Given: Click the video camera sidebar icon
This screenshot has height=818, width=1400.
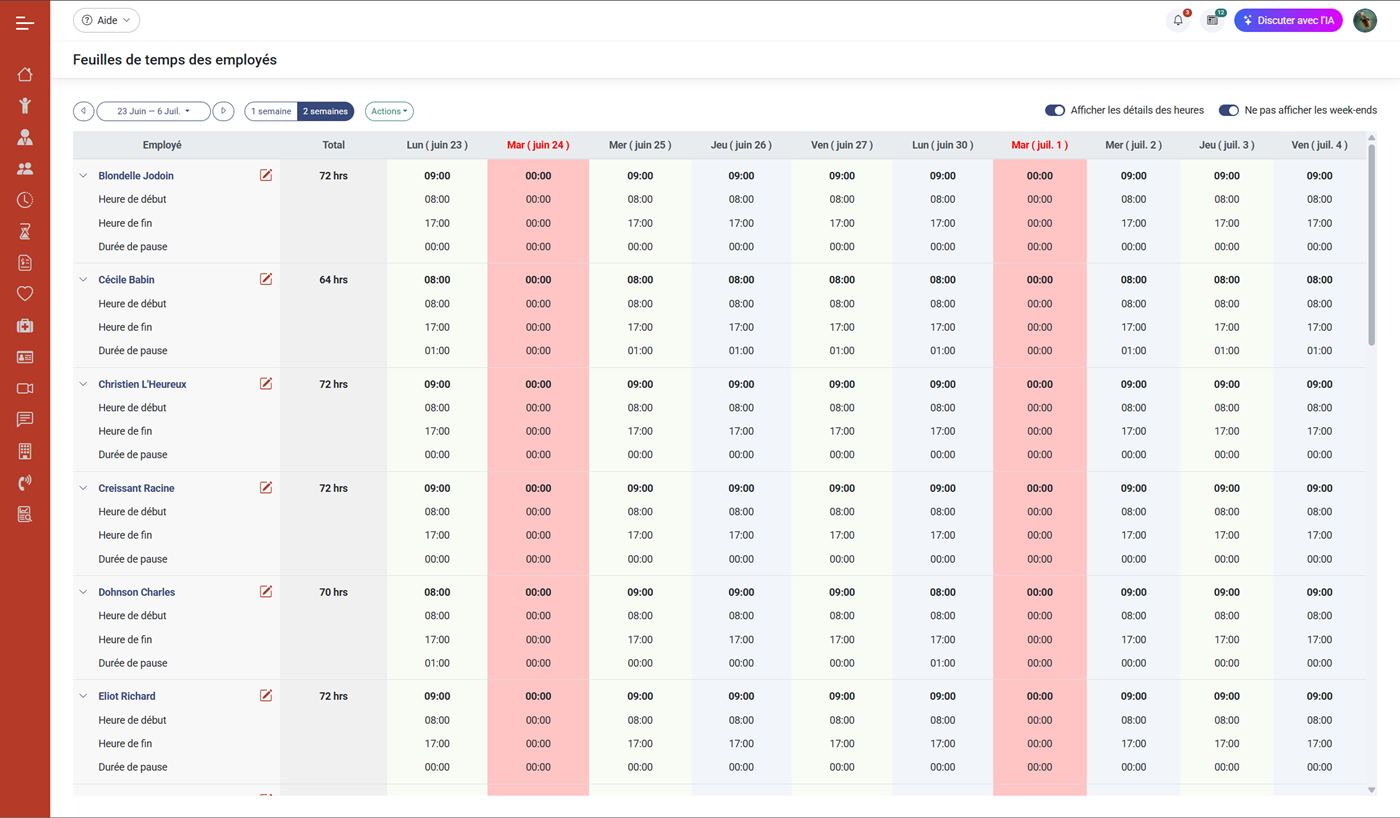Looking at the screenshot, I should point(25,388).
